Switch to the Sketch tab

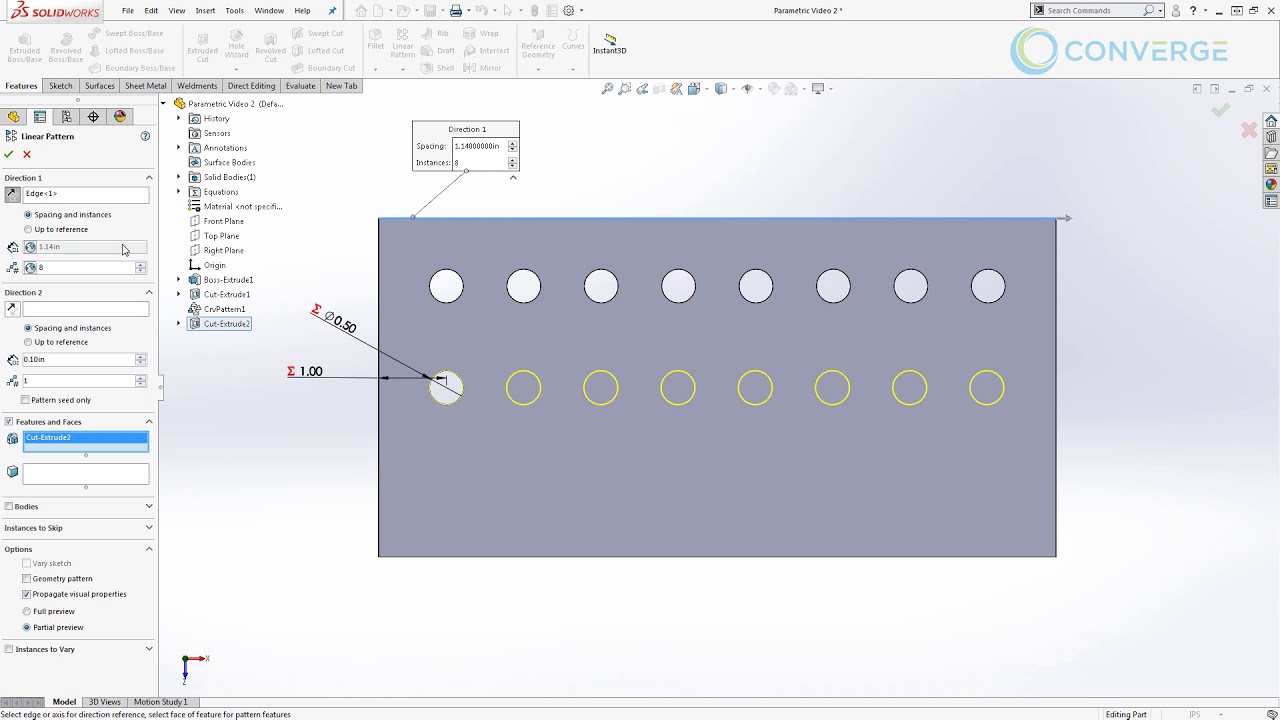coord(61,86)
